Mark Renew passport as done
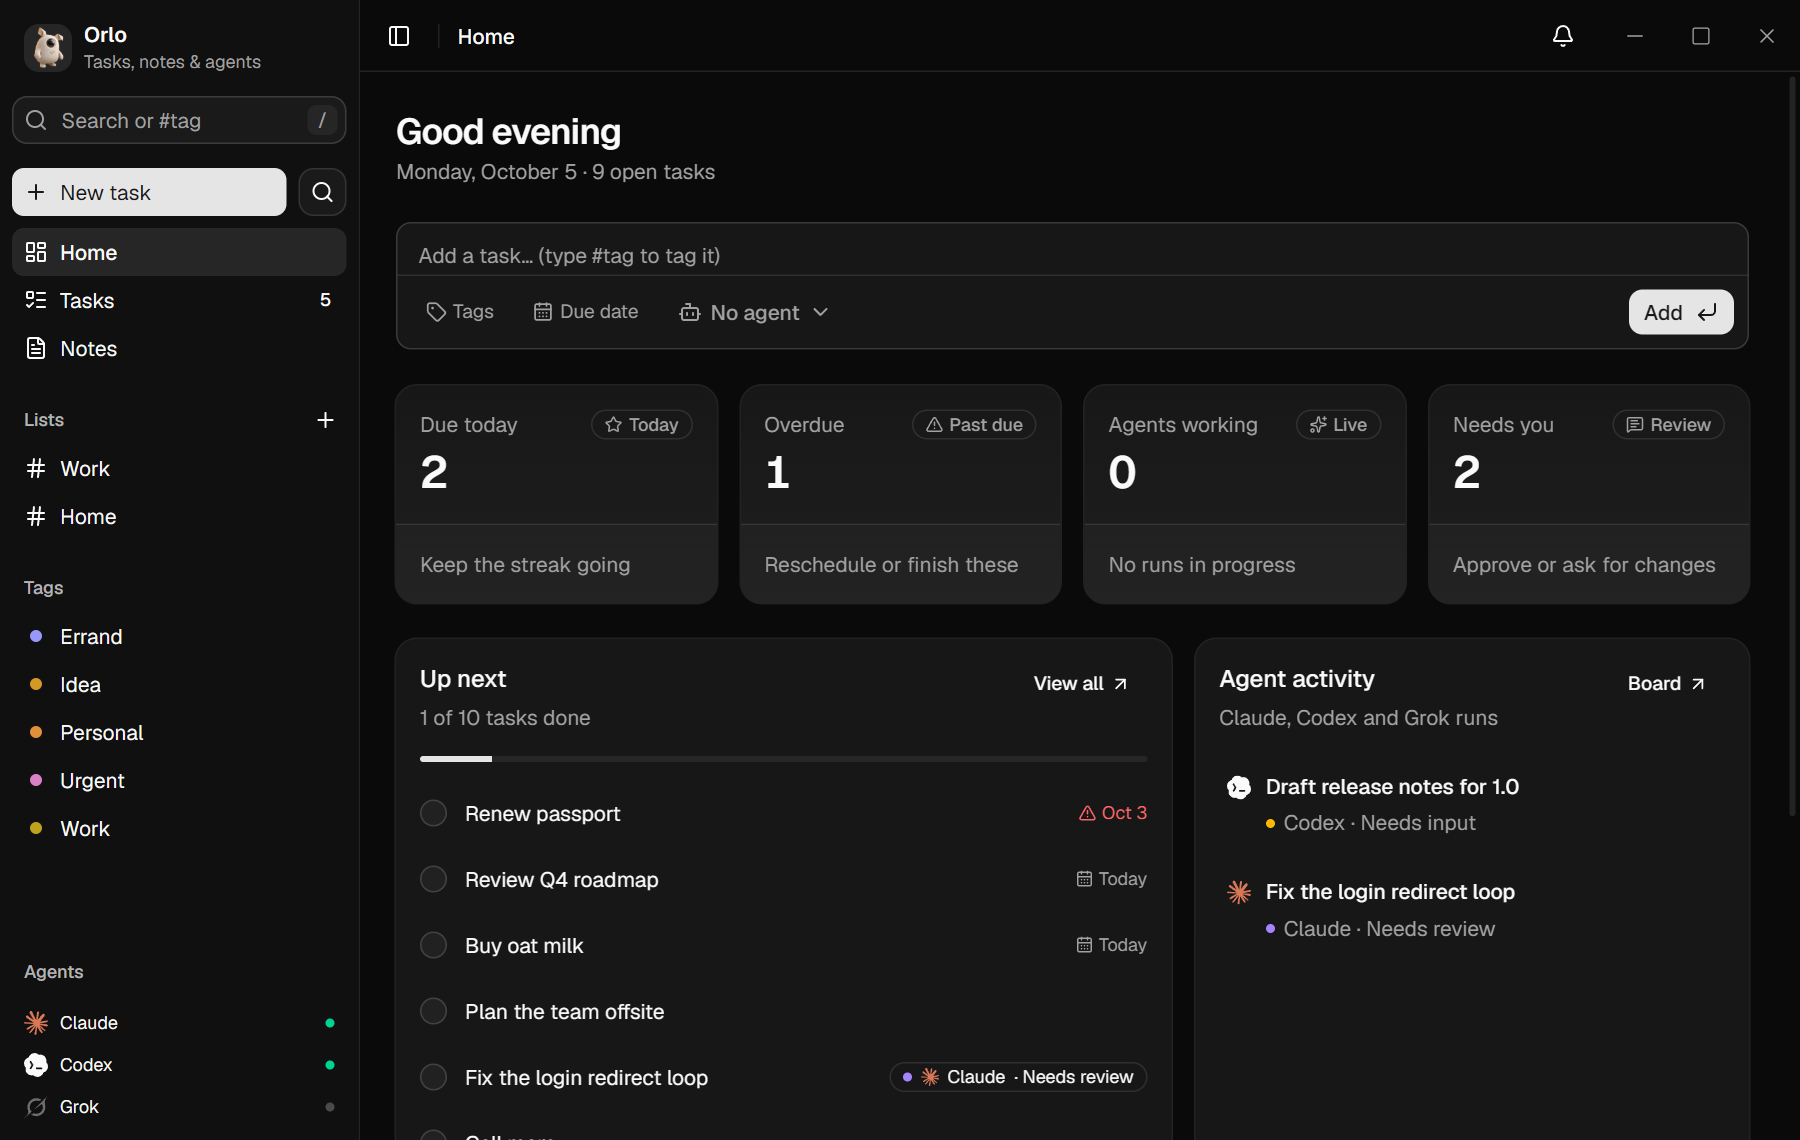Image resolution: width=1800 pixels, height=1140 pixels. pyautogui.click(x=433, y=814)
